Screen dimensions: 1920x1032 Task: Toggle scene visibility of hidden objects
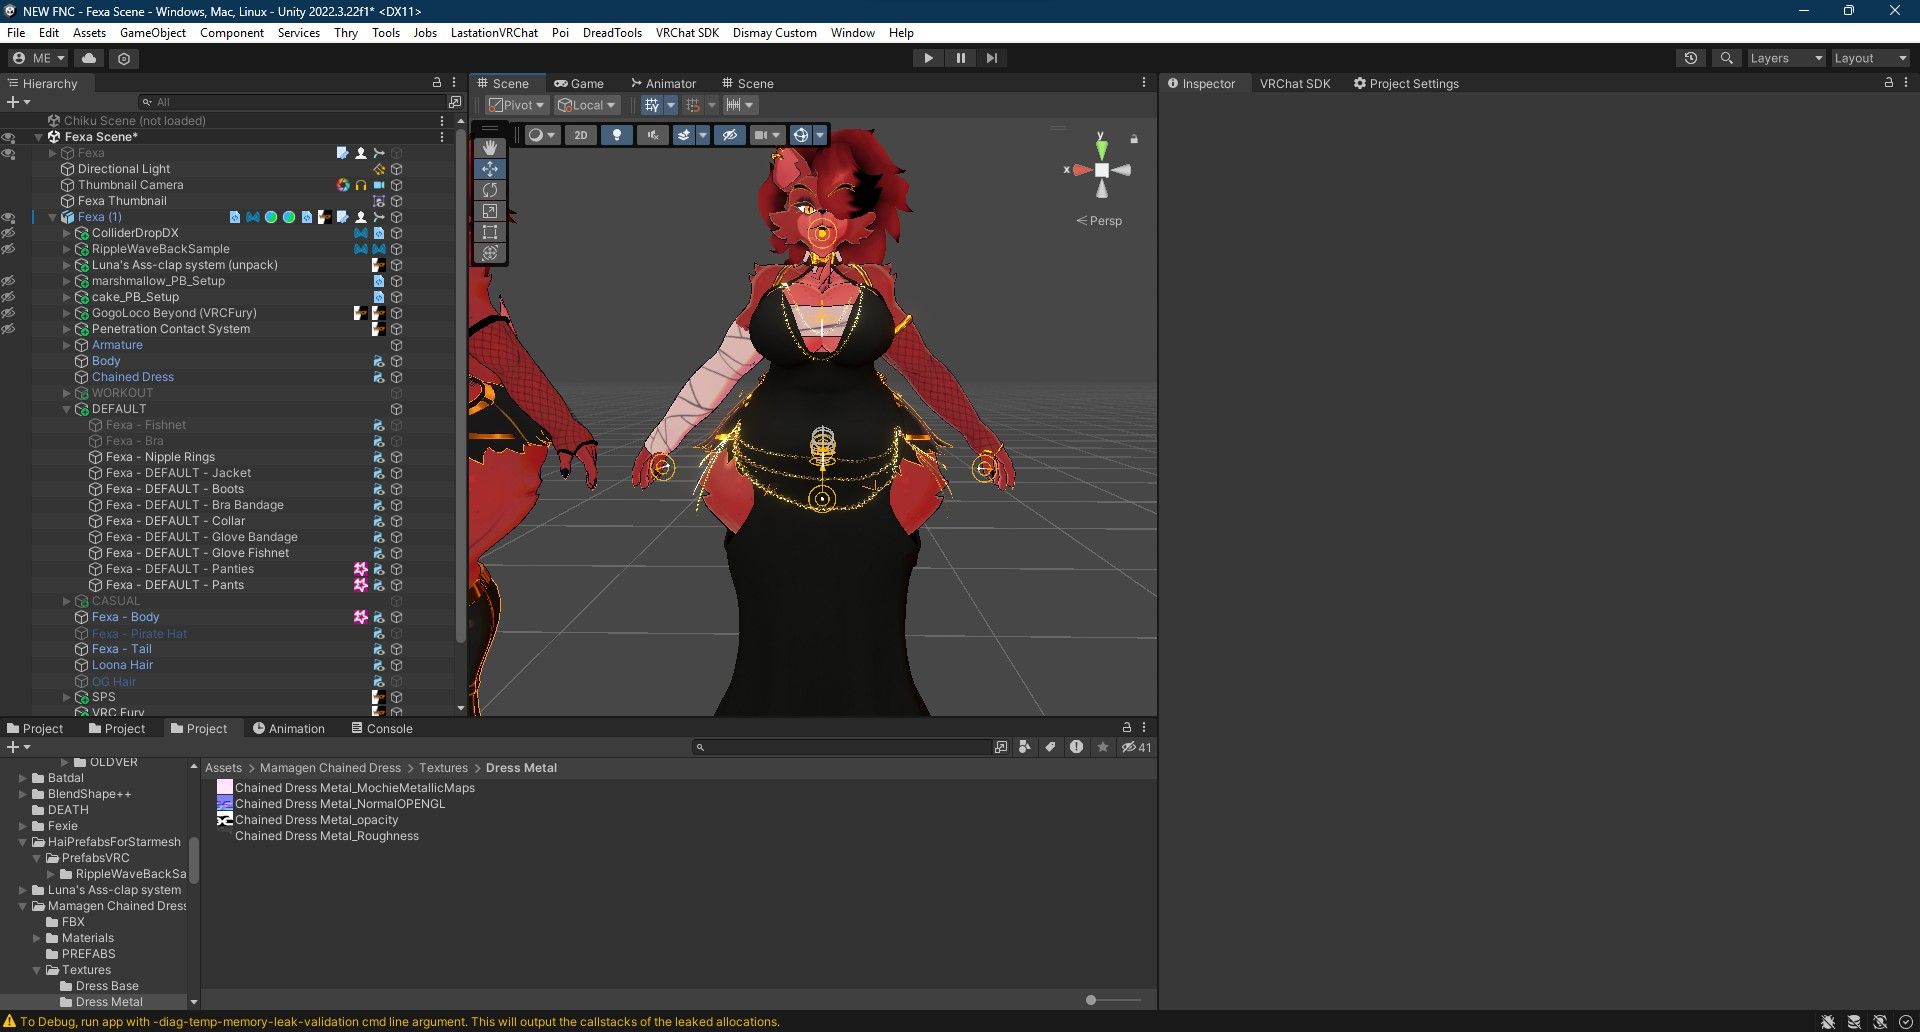730,135
